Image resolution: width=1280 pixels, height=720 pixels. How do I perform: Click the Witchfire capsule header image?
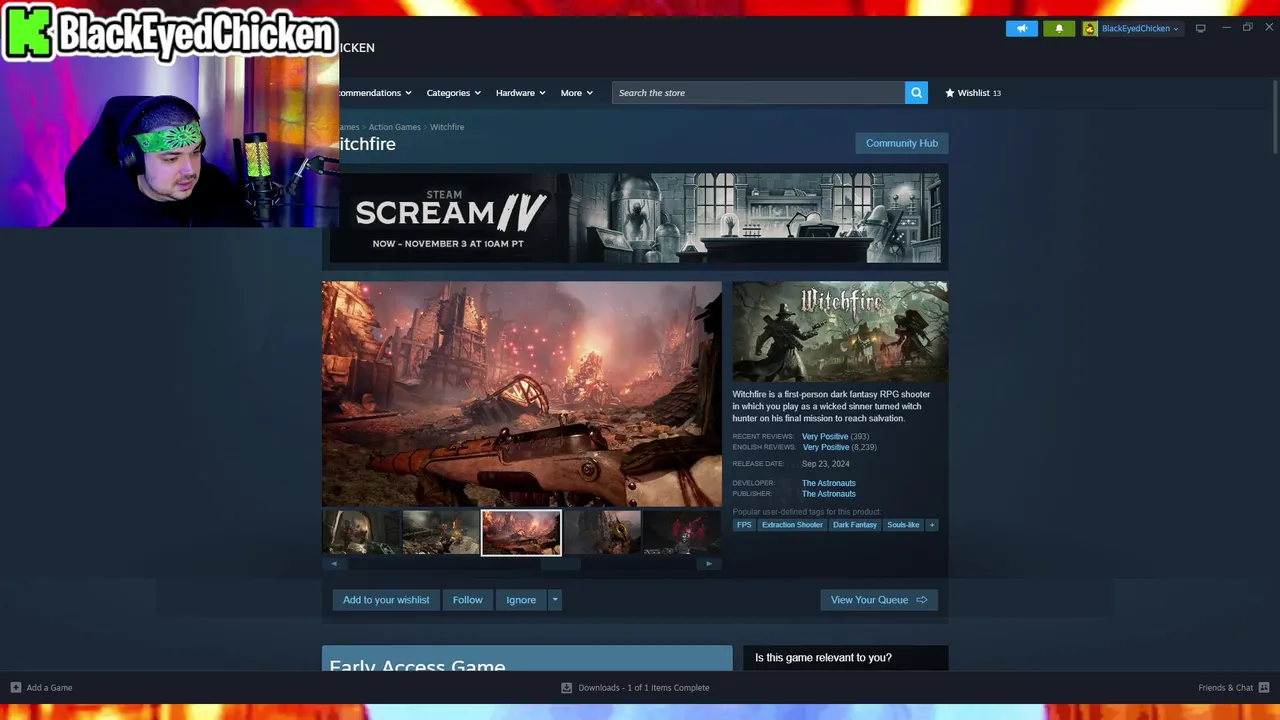pyautogui.click(x=840, y=331)
